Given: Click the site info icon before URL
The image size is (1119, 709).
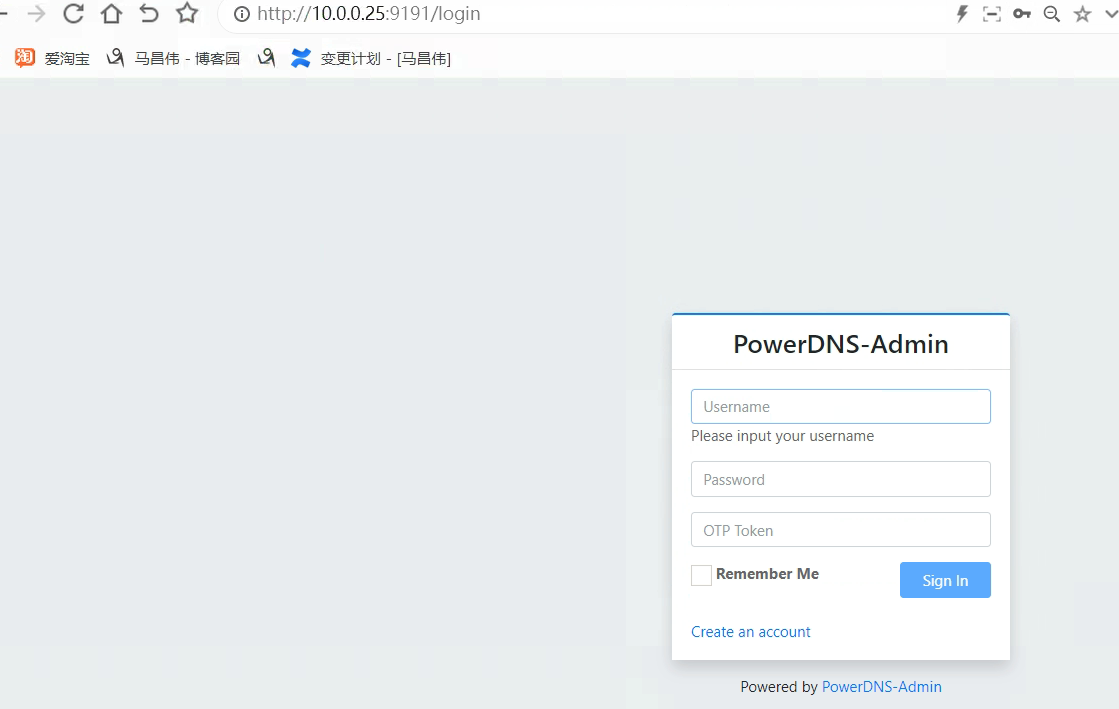Looking at the screenshot, I should [x=242, y=14].
